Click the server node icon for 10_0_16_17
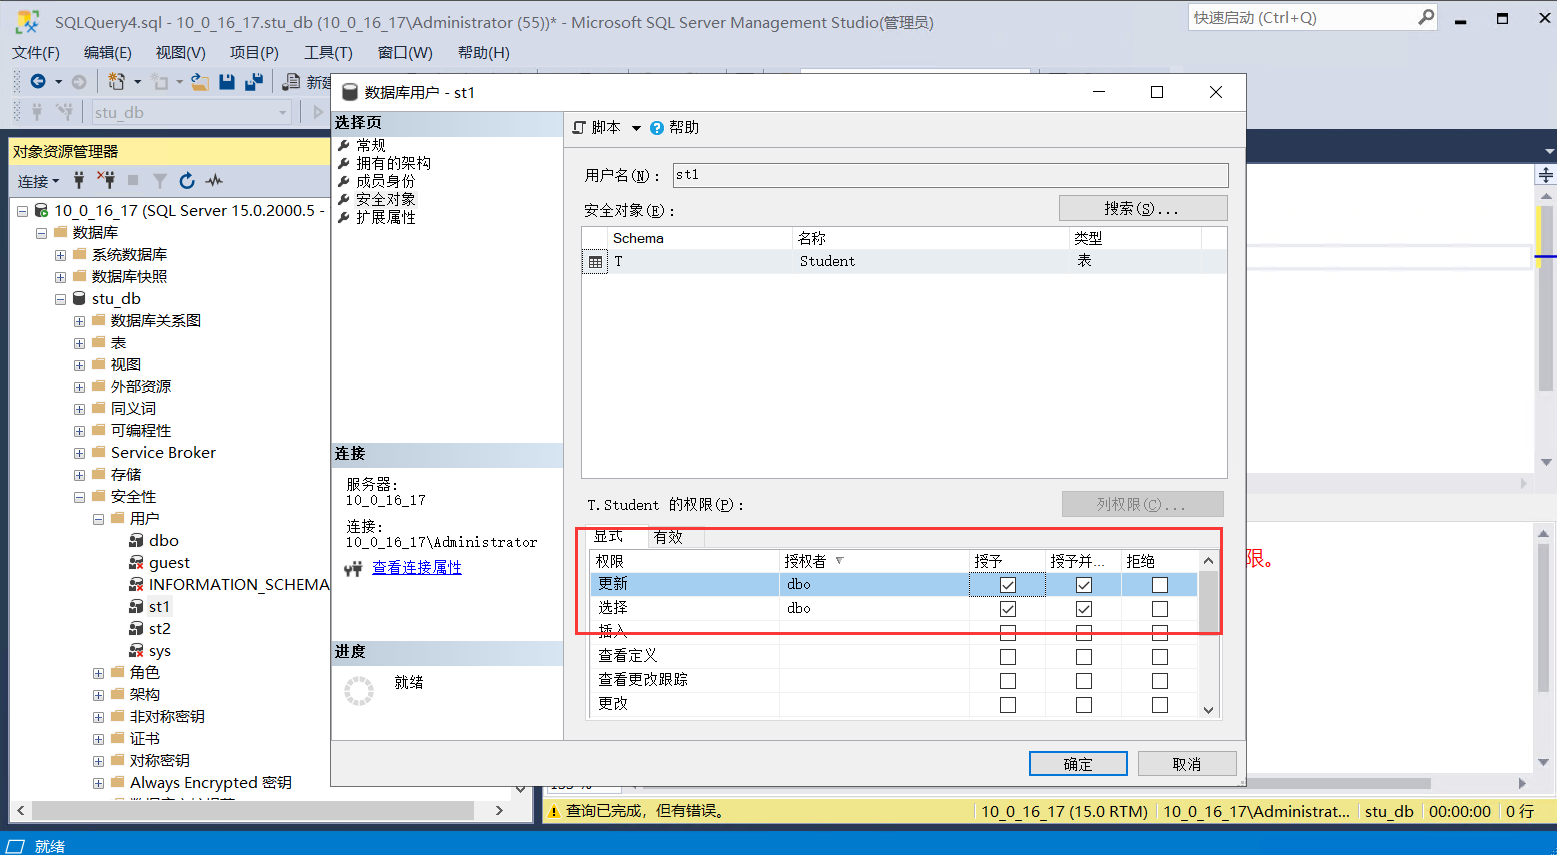 [41, 210]
